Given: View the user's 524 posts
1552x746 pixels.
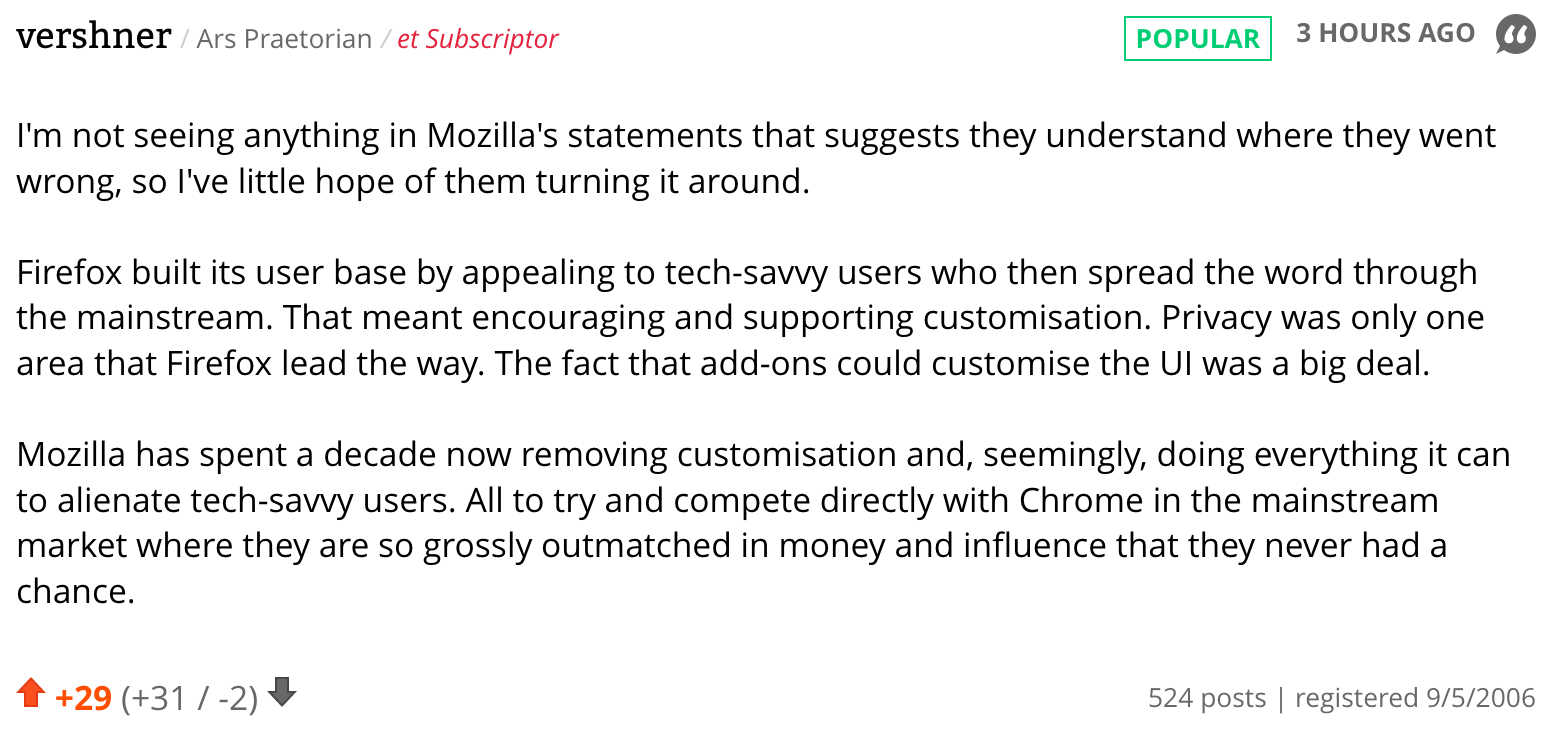Looking at the screenshot, I should pyautogui.click(x=1207, y=697).
